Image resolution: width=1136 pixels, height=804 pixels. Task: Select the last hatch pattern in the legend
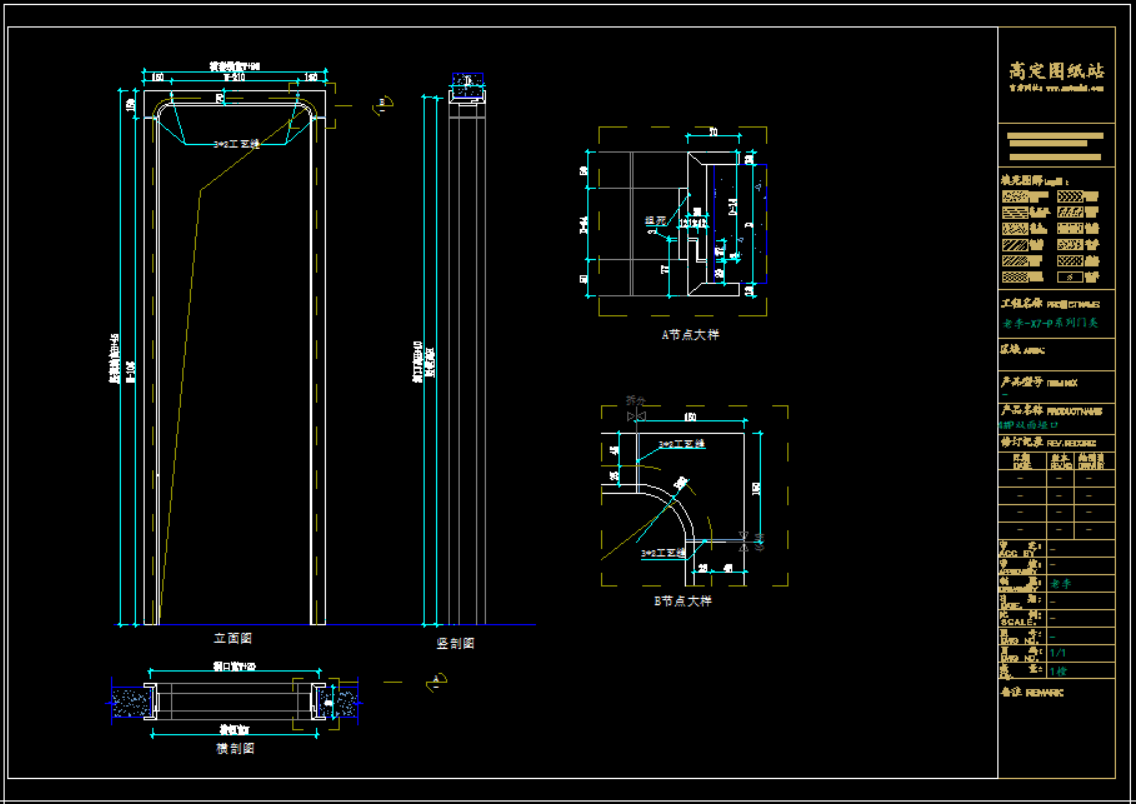(x=1072, y=276)
